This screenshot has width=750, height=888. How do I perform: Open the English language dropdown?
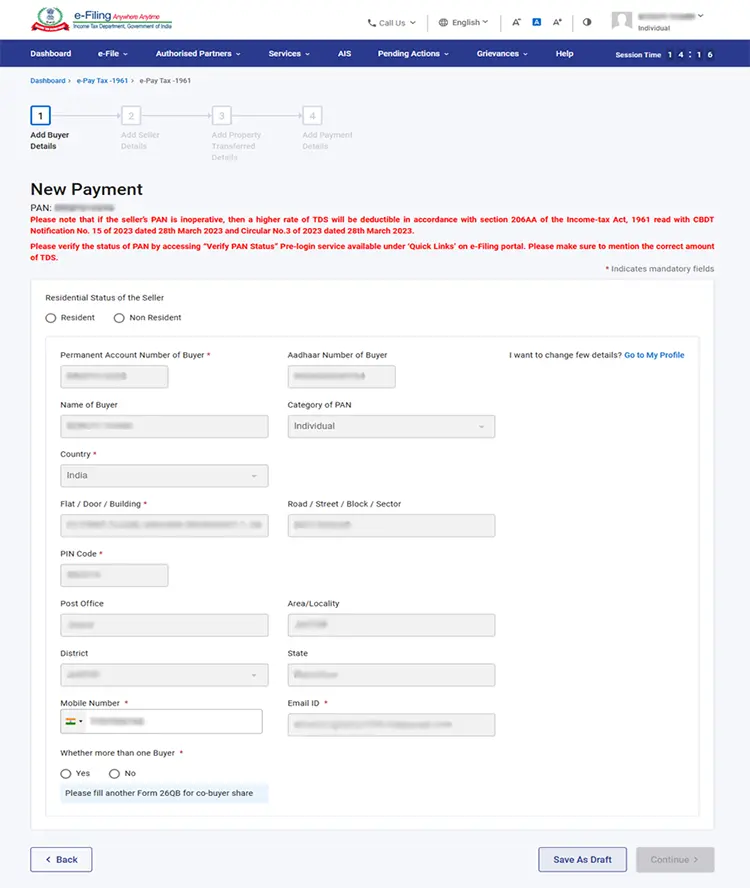point(463,23)
